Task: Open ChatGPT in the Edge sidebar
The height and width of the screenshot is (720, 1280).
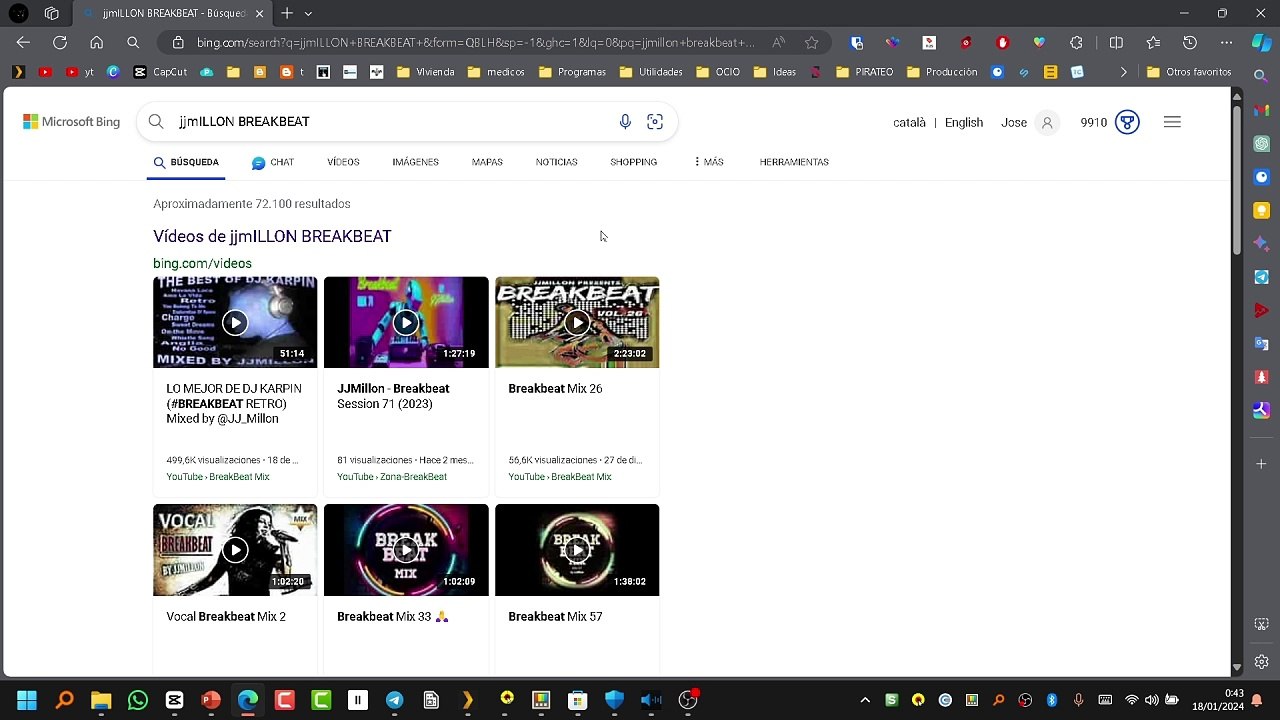Action: point(1262,144)
